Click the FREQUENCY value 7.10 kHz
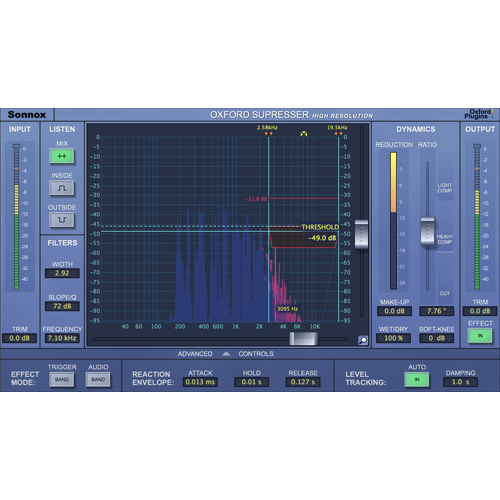The image size is (500, 500). [x=62, y=338]
